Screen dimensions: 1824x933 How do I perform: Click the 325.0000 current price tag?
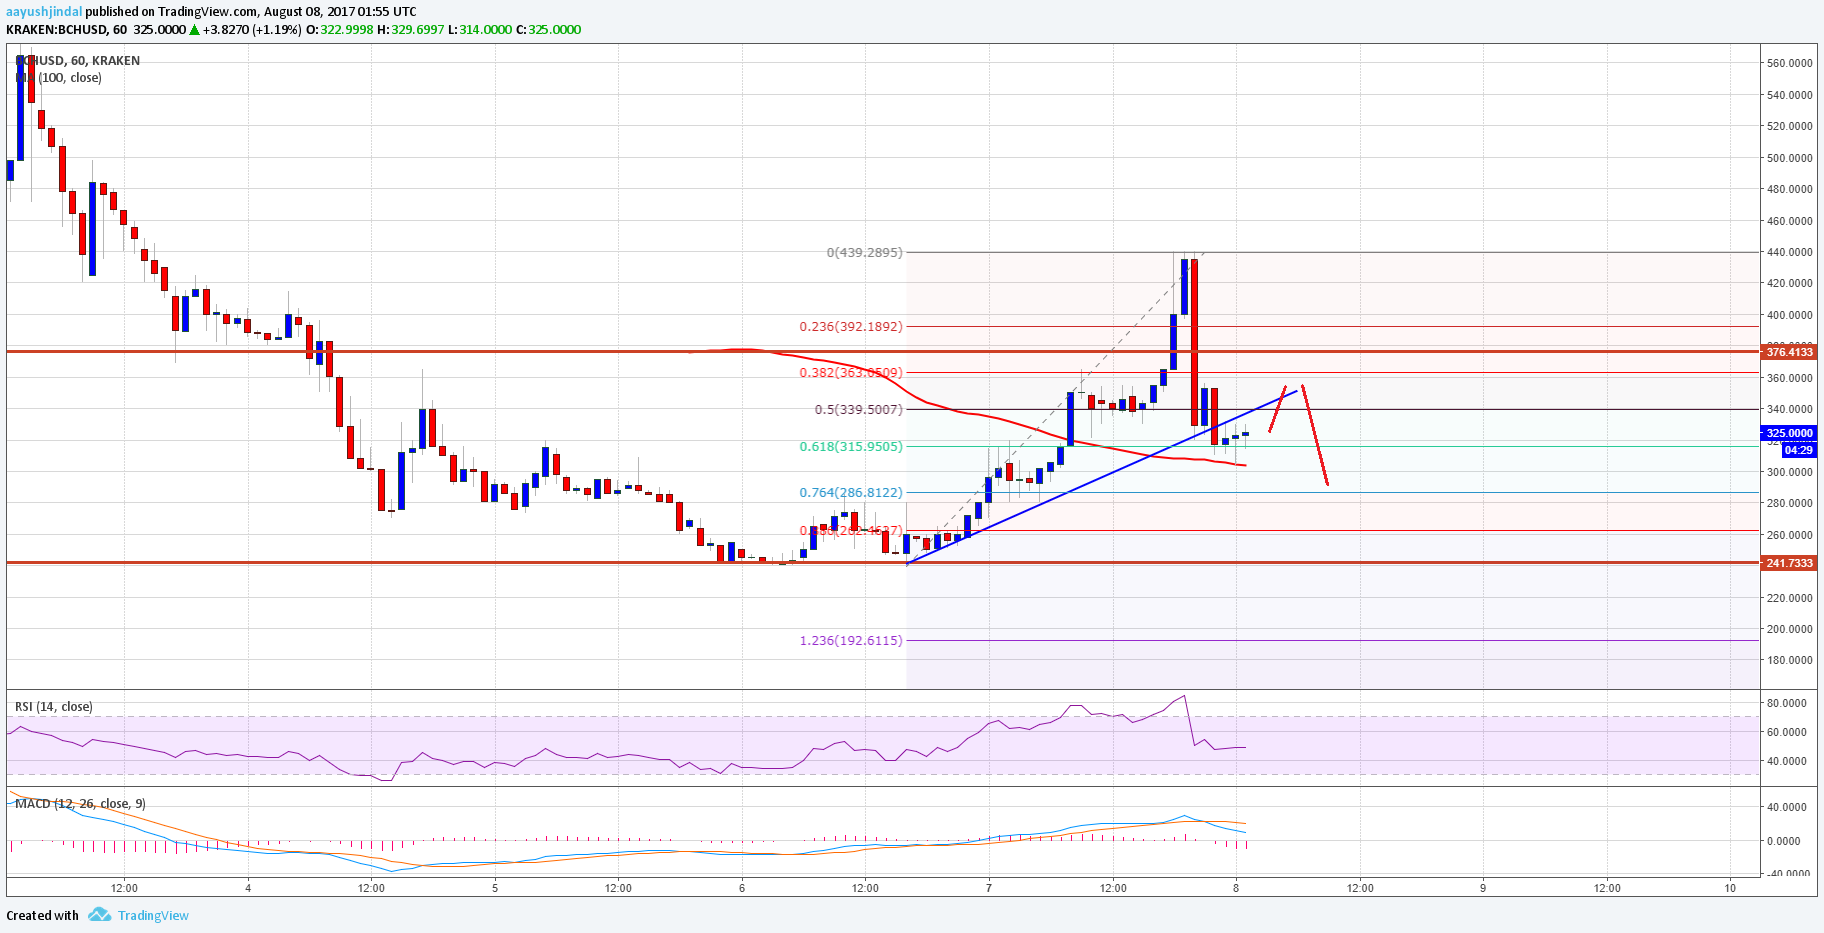(x=1789, y=433)
